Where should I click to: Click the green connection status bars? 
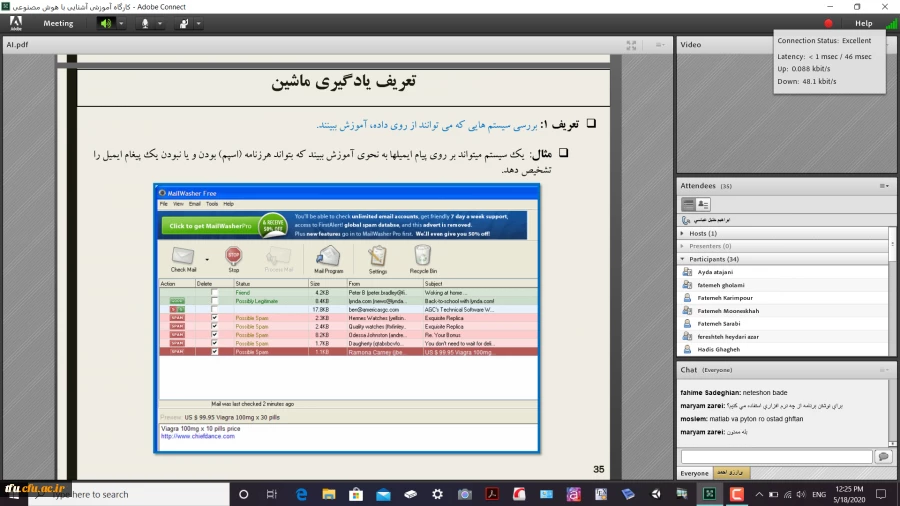pyautogui.click(x=891, y=24)
